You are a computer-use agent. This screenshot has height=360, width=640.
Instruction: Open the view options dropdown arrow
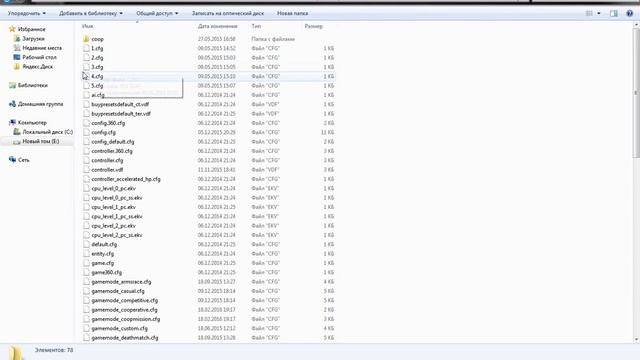(x=599, y=13)
